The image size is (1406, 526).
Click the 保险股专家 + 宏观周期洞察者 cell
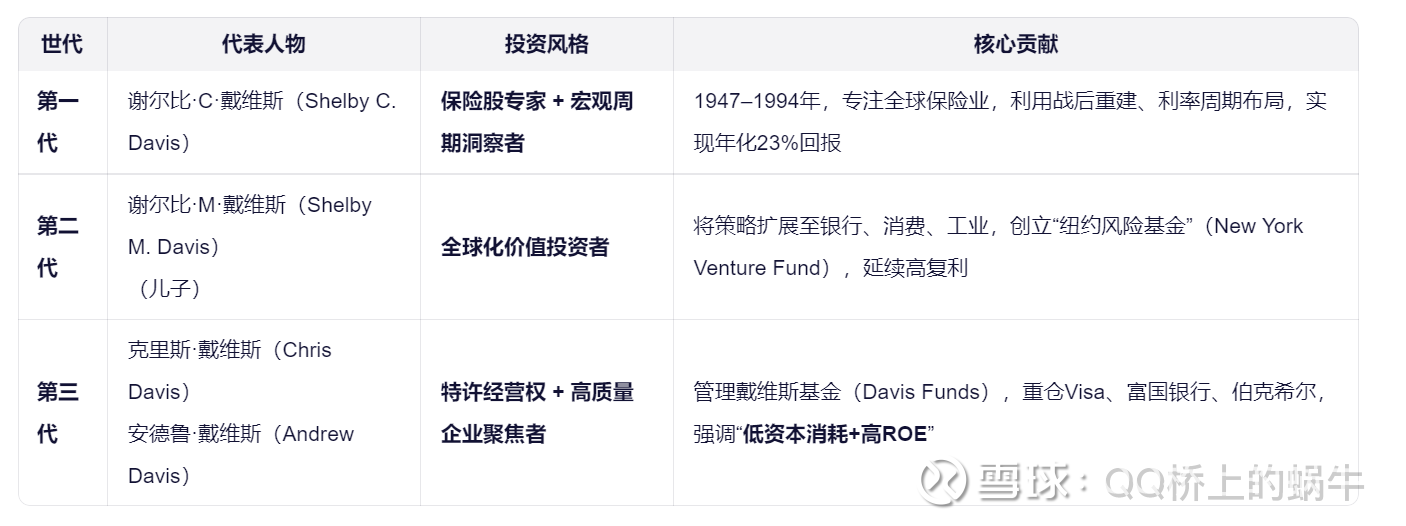(x=537, y=122)
